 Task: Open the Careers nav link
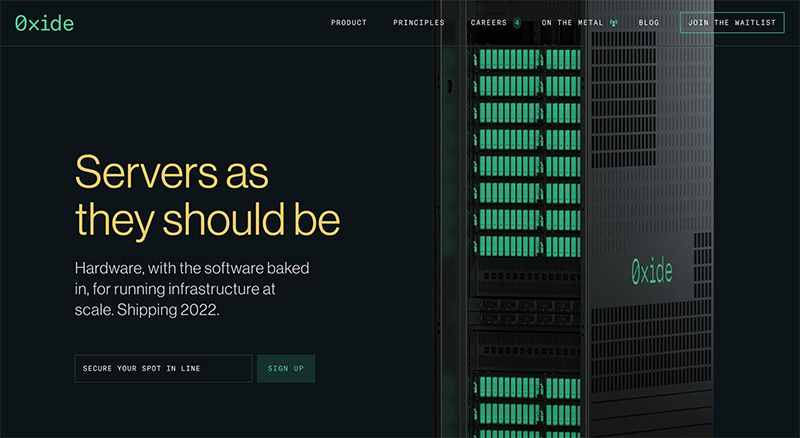click(x=489, y=23)
